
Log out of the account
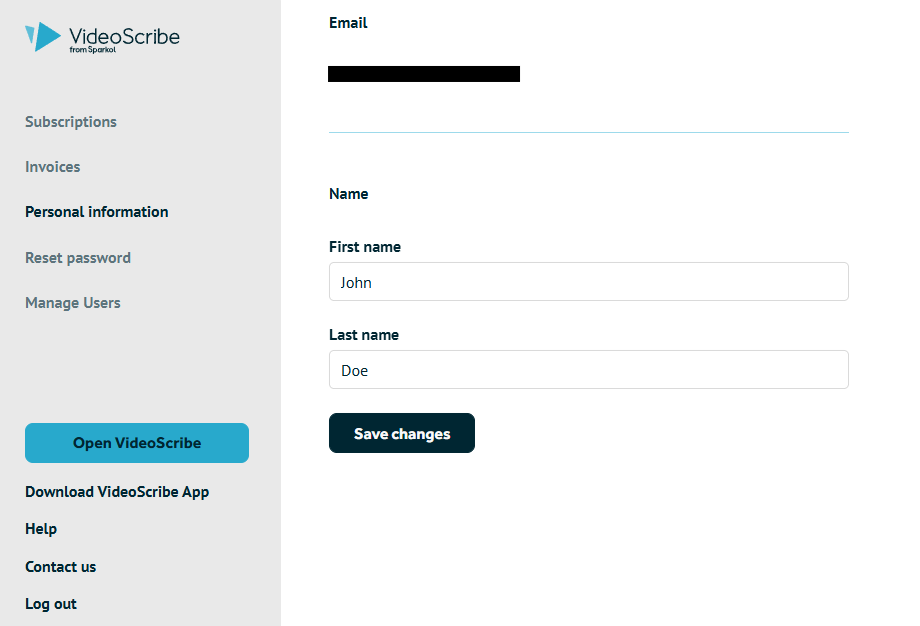coord(51,604)
